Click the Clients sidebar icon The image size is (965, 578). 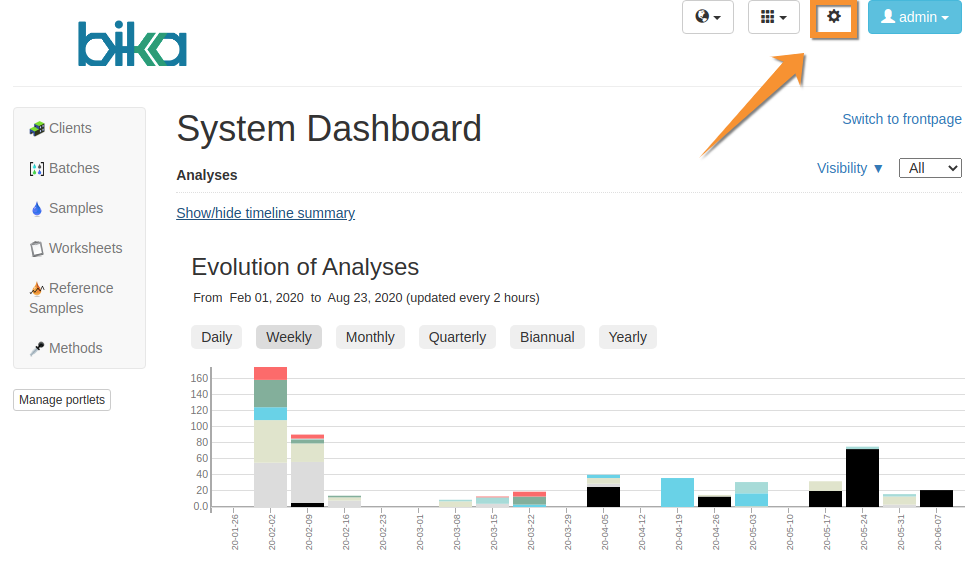(x=37, y=128)
